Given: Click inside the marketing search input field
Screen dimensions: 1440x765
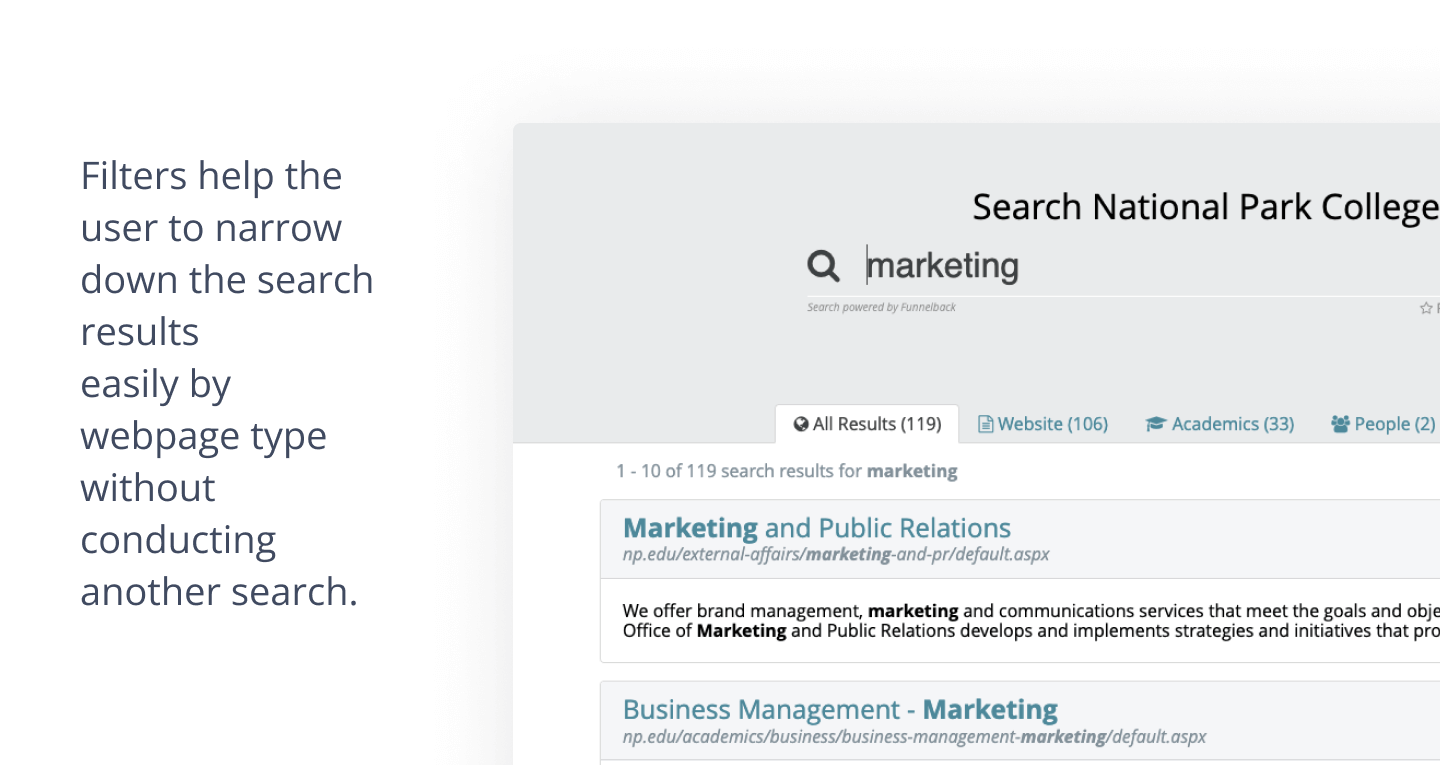Looking at the screenshot, I should [x=1150, y=266].
